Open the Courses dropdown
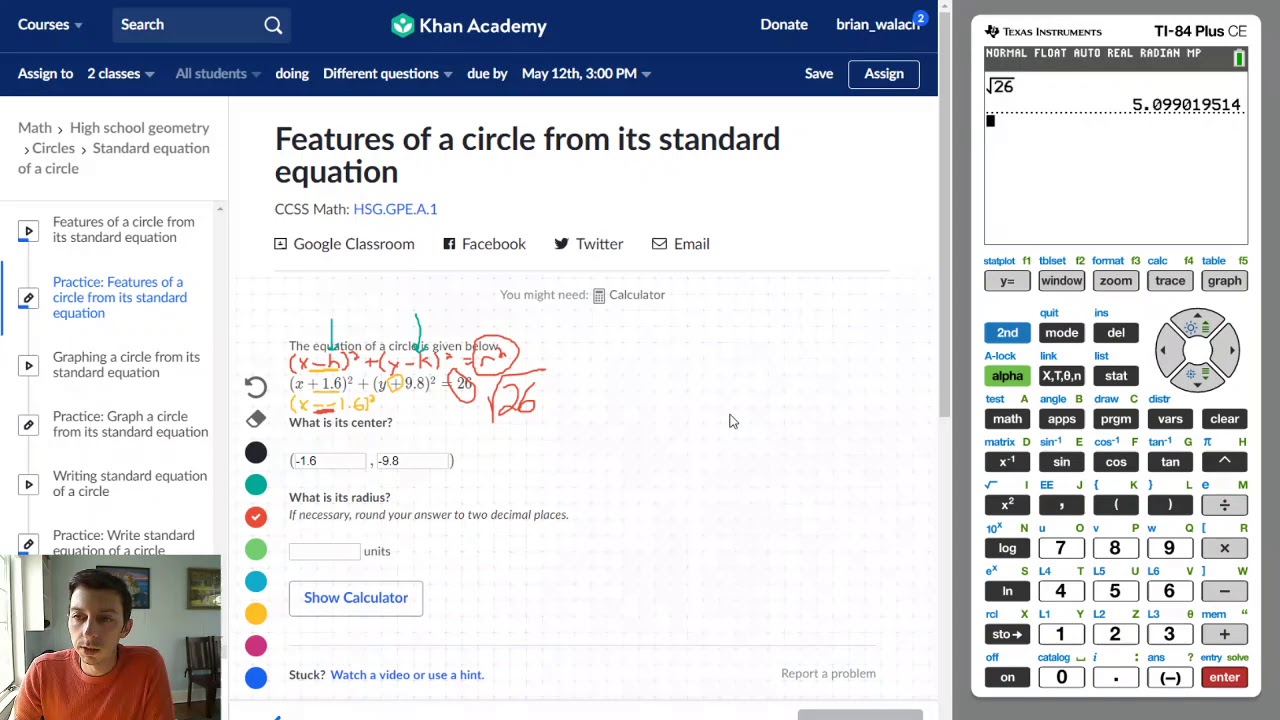 (x=50, y=25)
